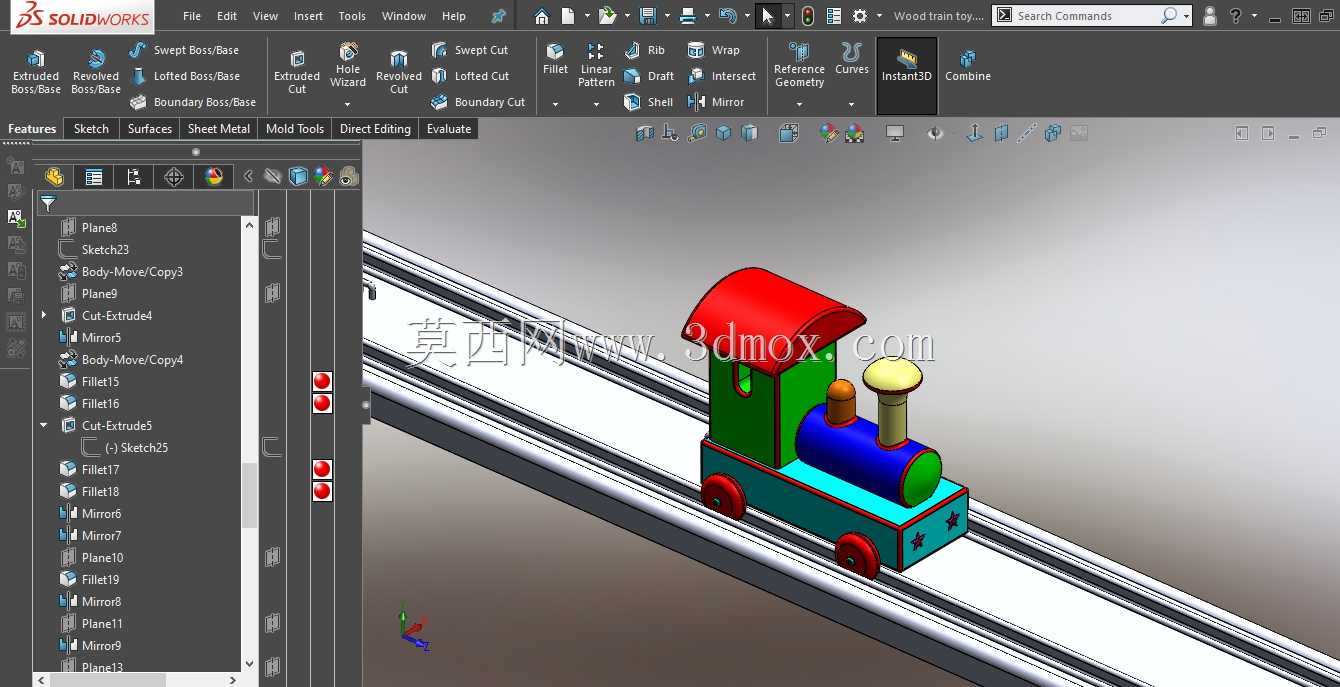Select the Linear Pattern tool
The height and width of the screenshot is (687, 1340).
(596, 65)
